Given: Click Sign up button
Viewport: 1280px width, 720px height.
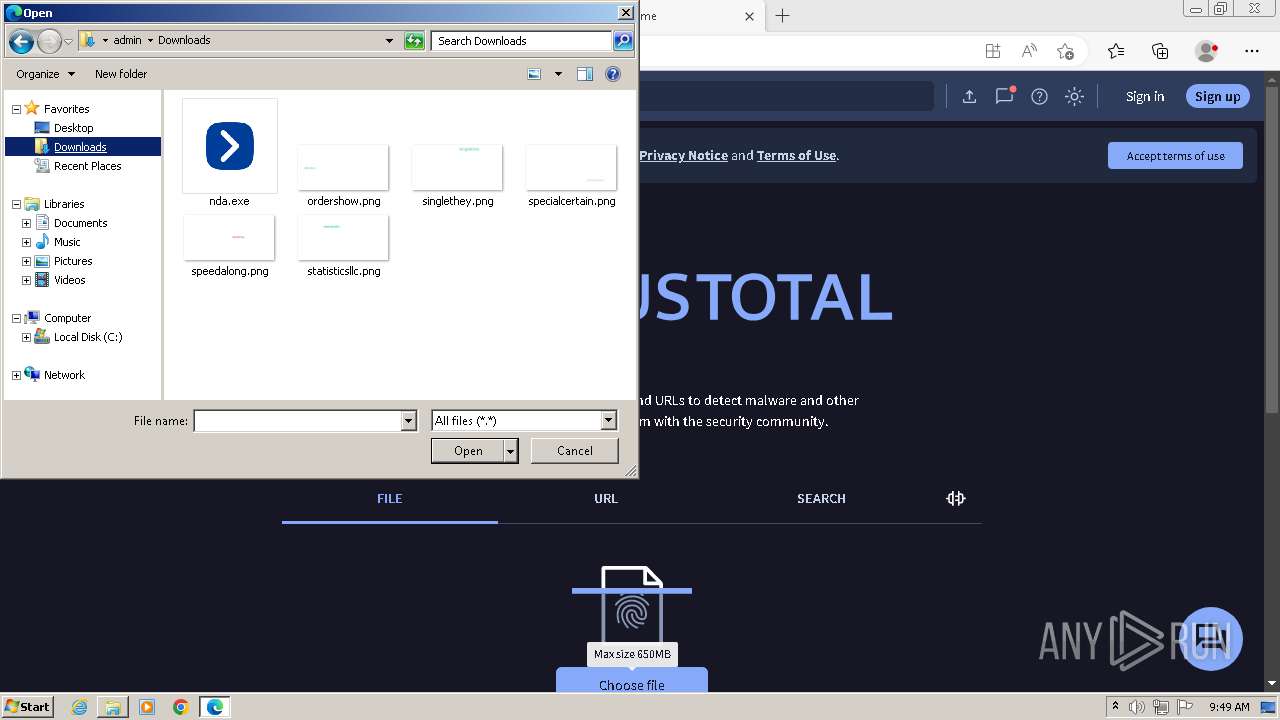Looking at the screenshot, I should (x=1217, y=97).
